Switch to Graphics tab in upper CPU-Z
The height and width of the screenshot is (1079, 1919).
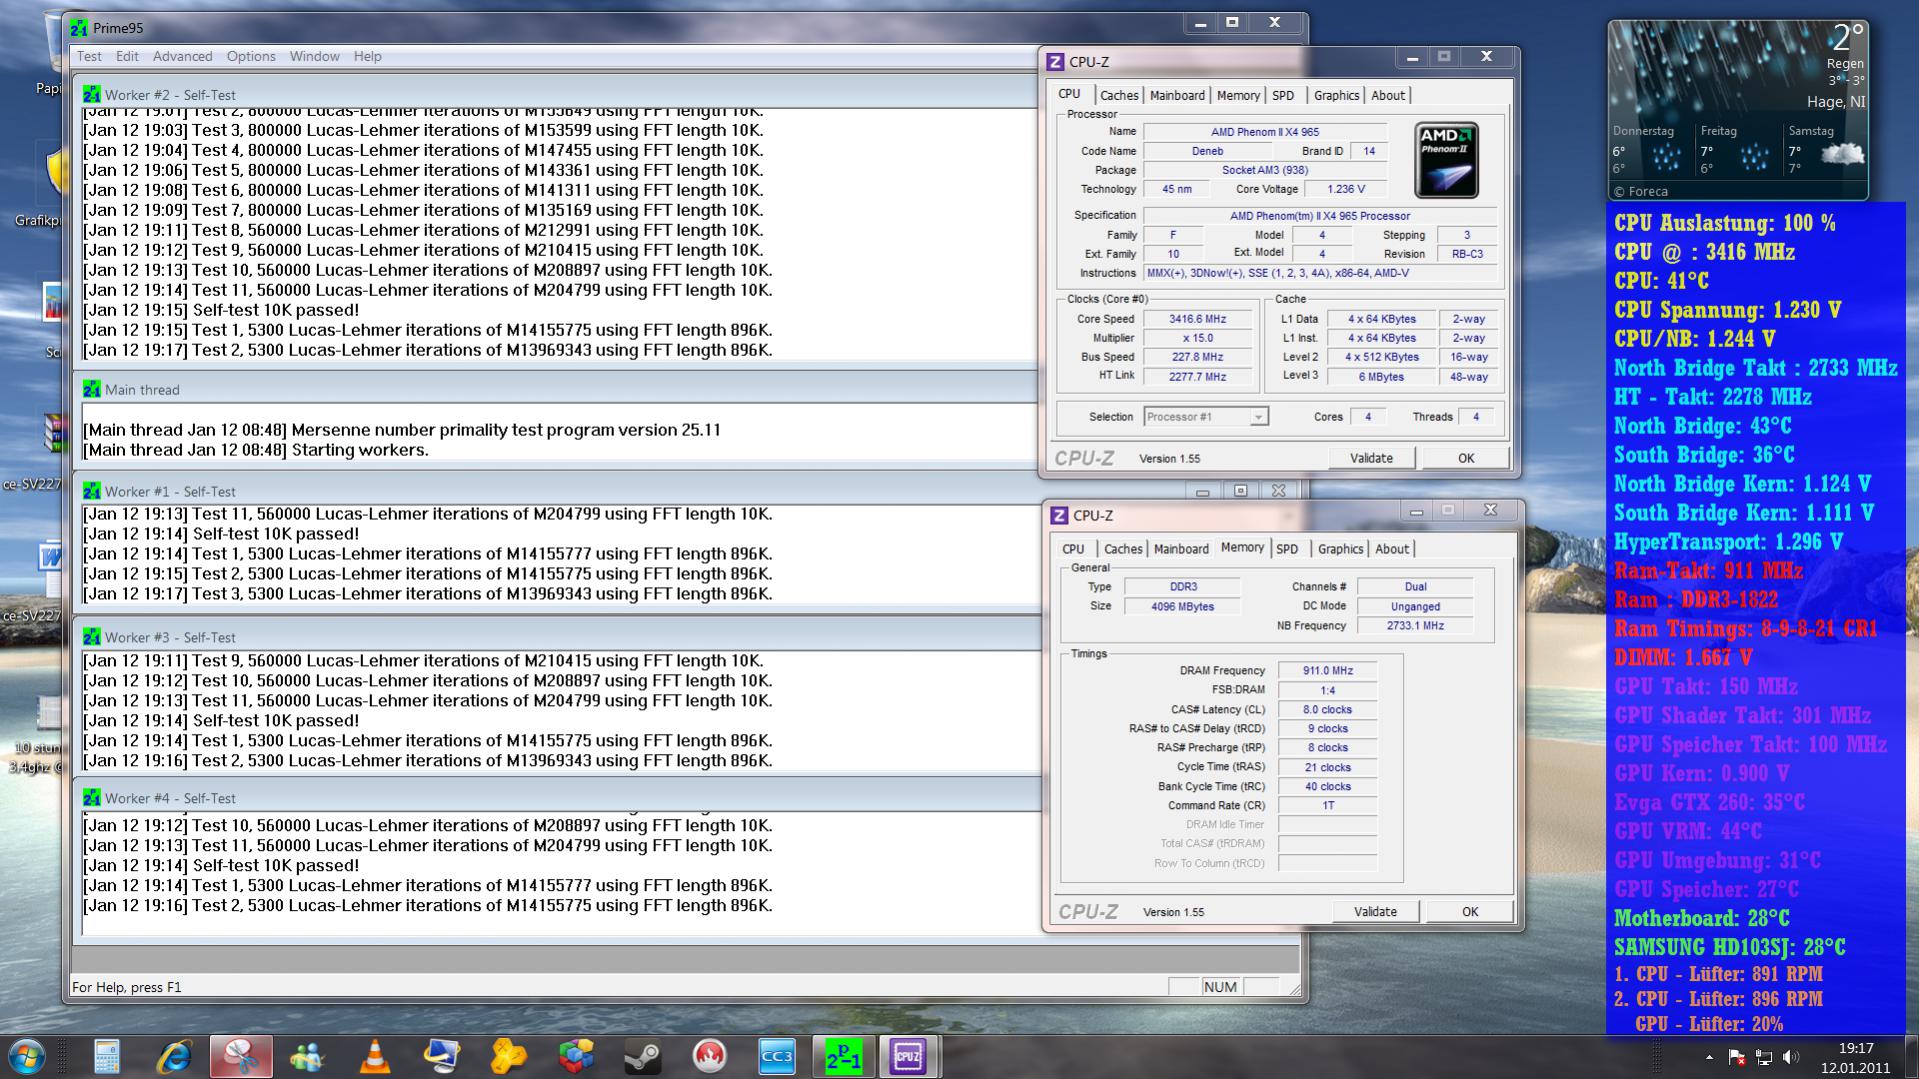coord(1336,95)
